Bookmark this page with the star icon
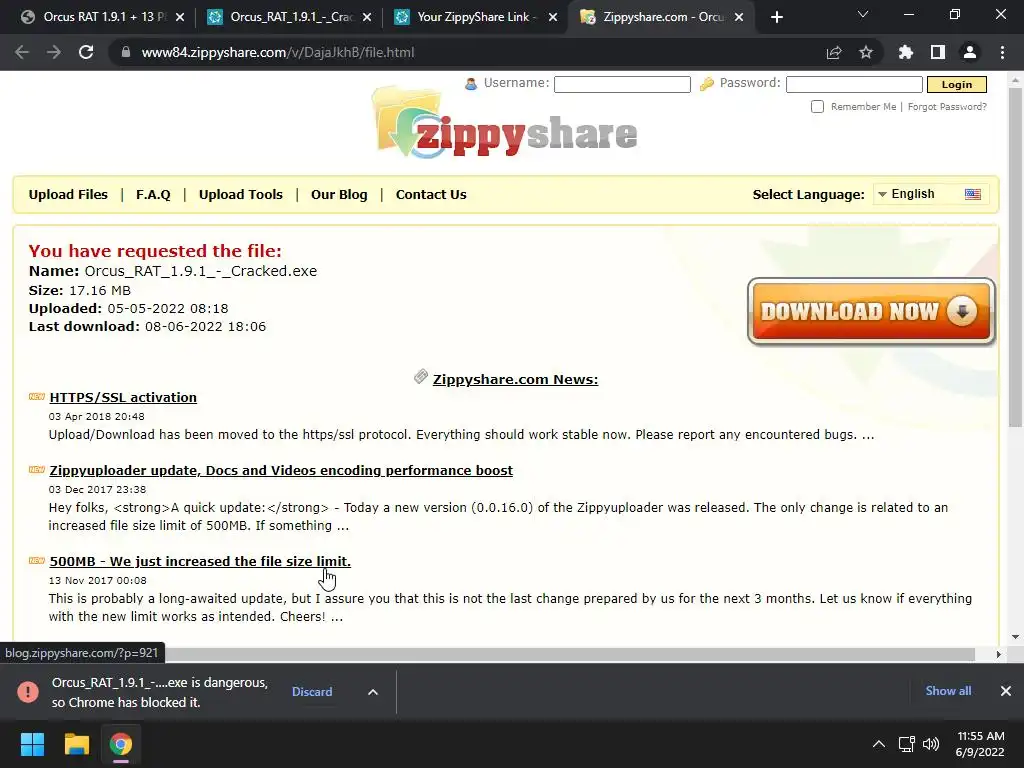The height and width of the screenshot is (768, 1024). tap(866, 52)
